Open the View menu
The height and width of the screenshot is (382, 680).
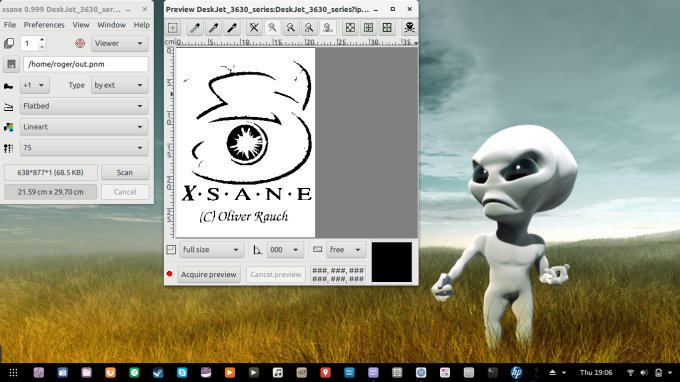click(x=81, y=25)
